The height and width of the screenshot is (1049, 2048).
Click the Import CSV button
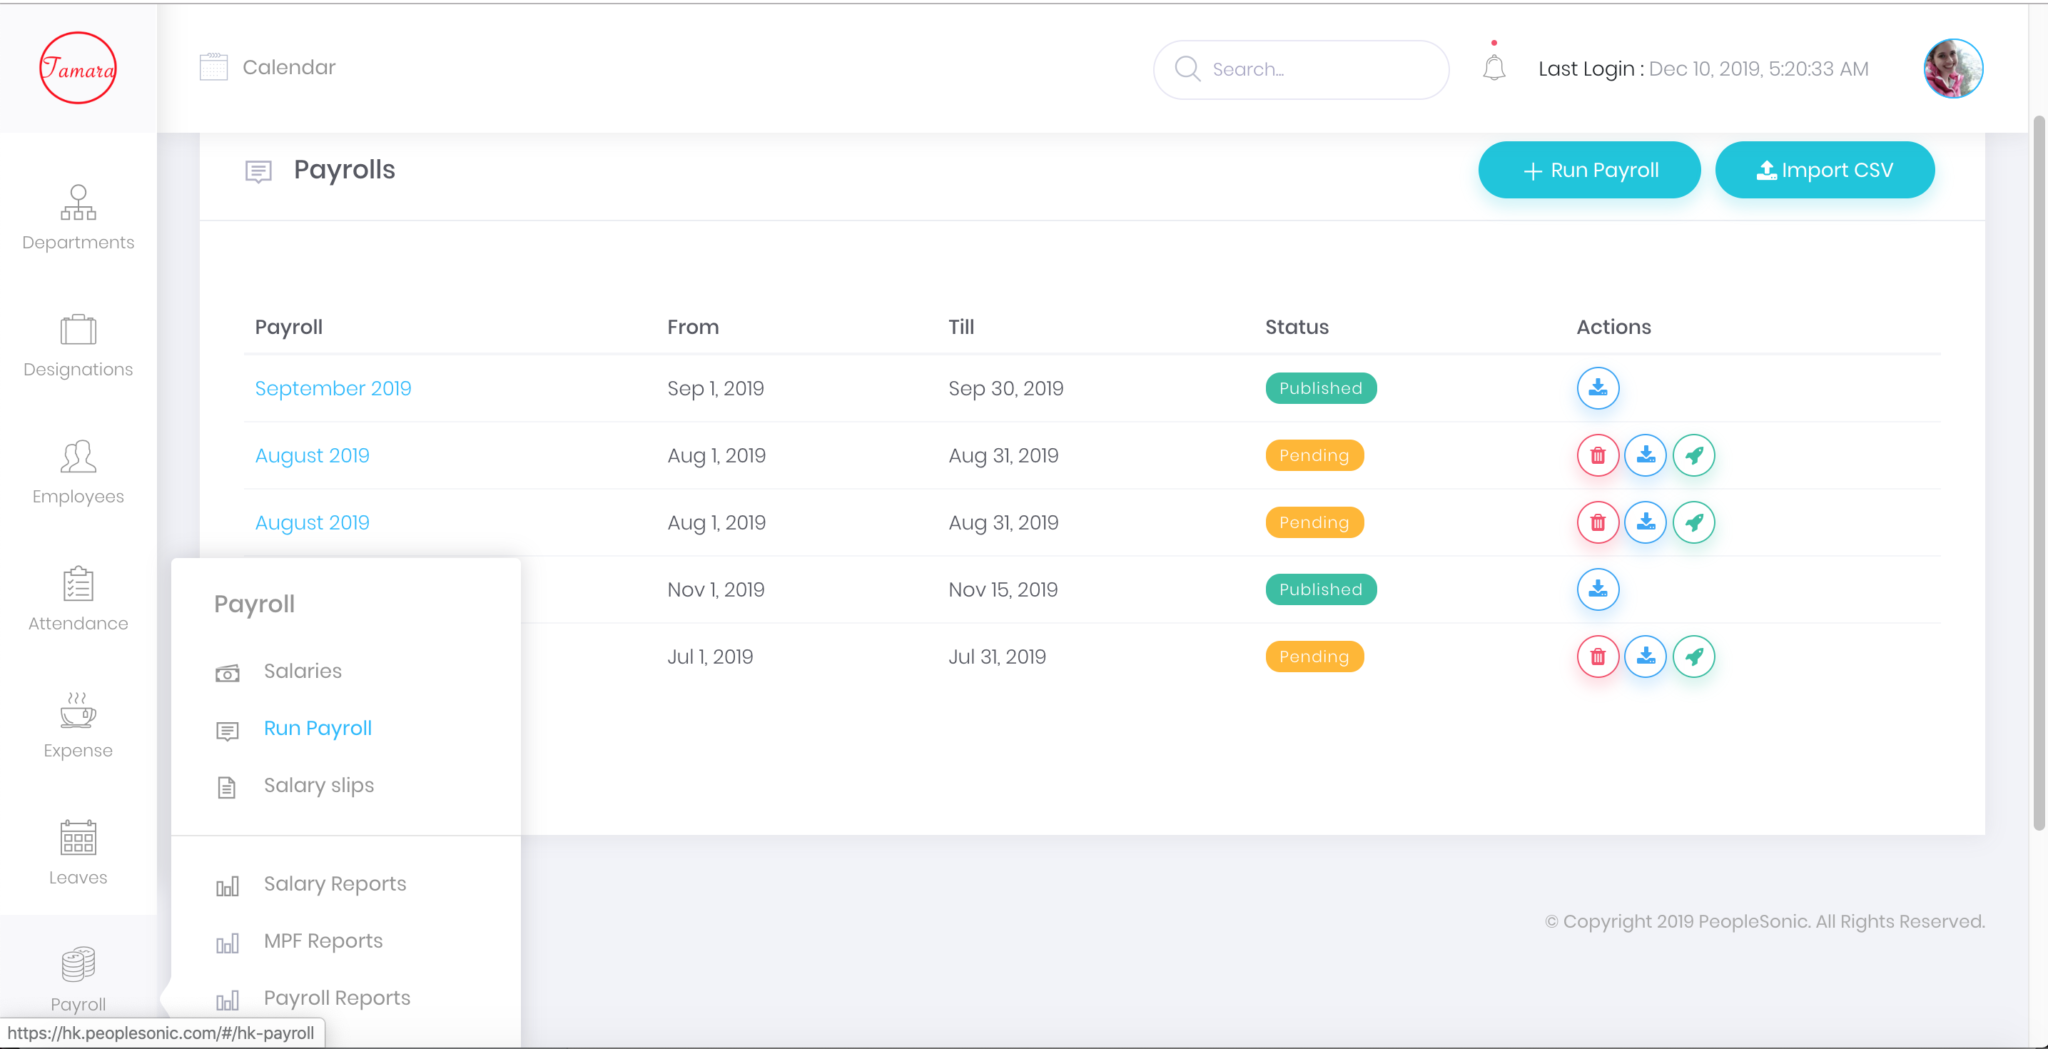pyautogui.click(x=1824, y=169)
